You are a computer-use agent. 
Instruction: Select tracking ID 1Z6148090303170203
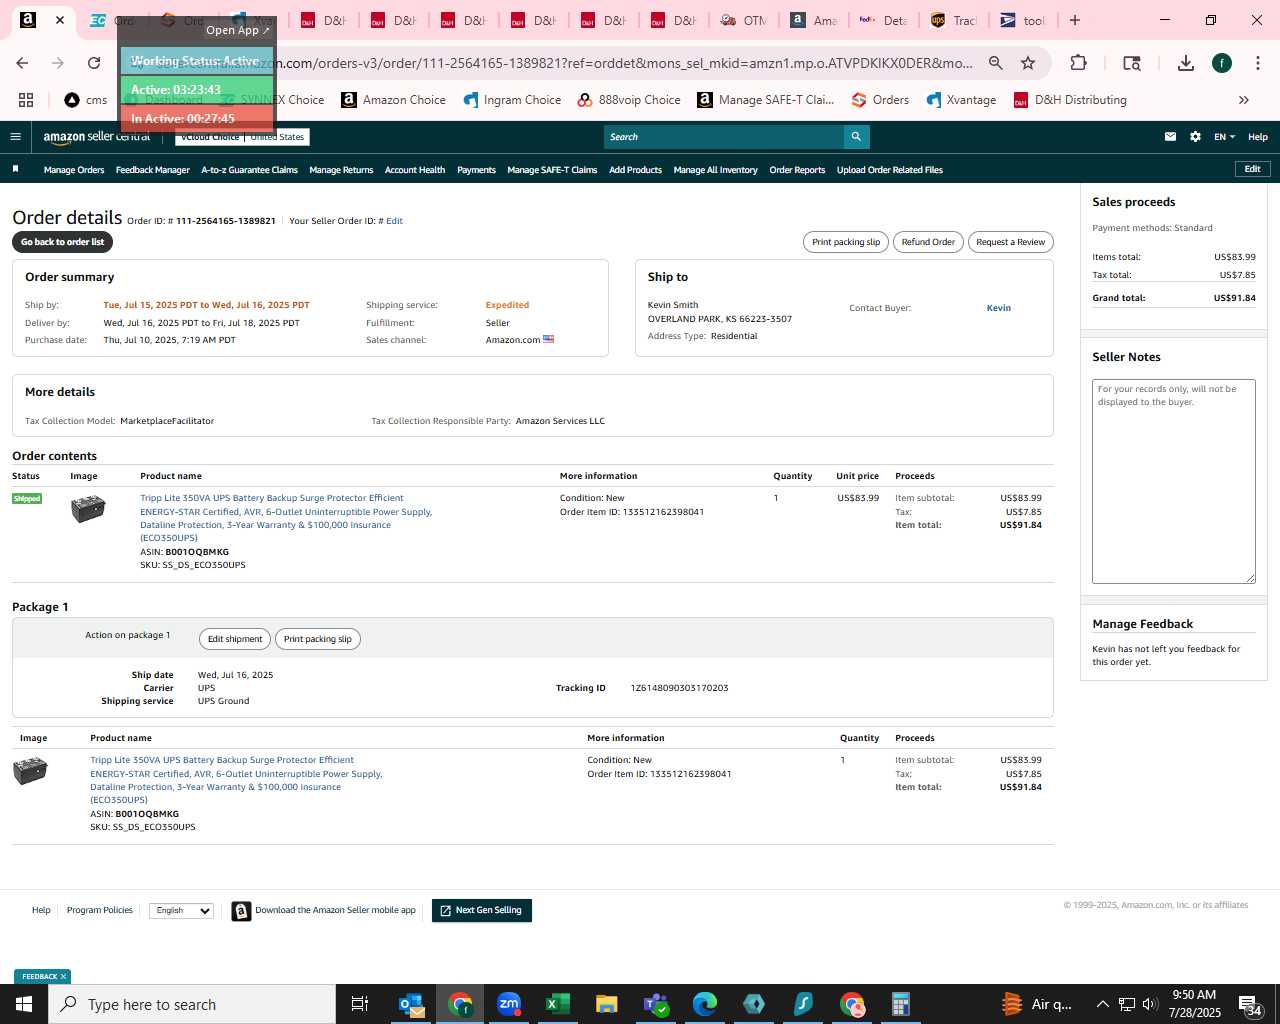pos(679,688)
